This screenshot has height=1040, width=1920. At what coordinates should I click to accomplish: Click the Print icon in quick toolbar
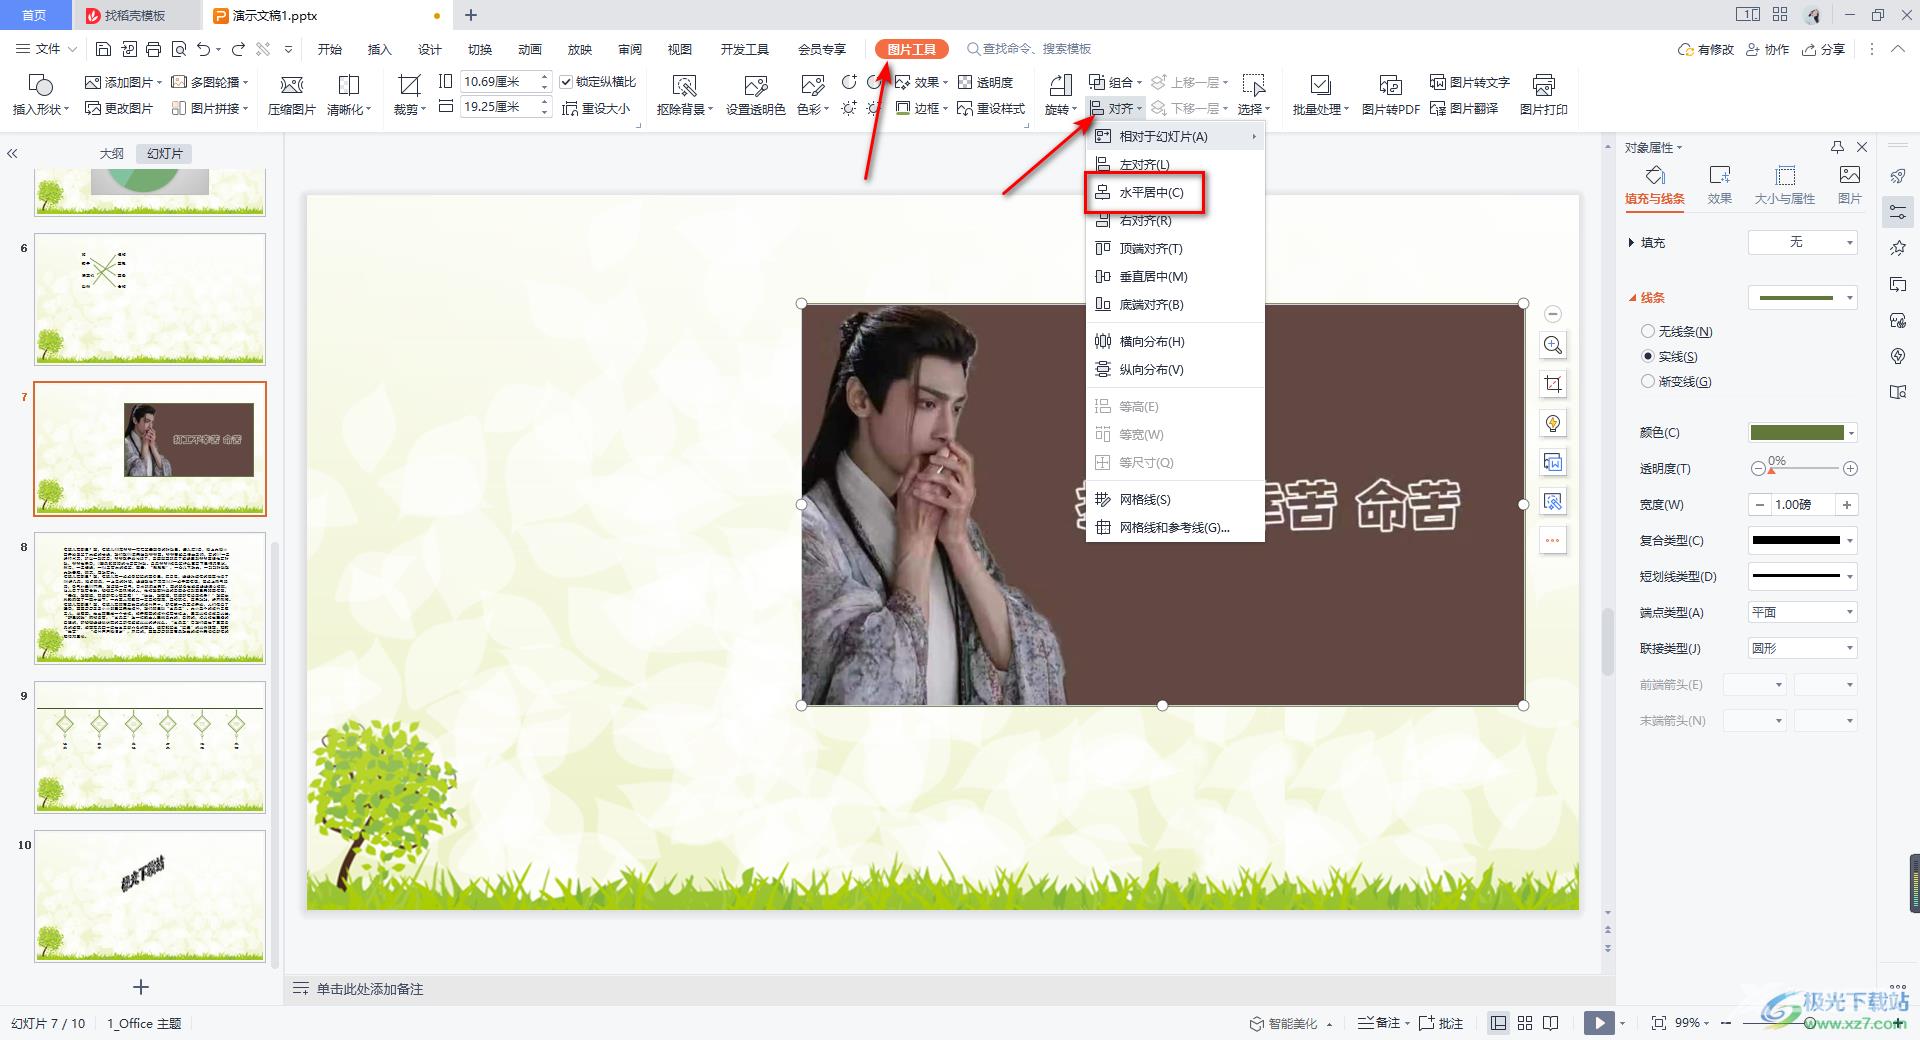153,49
